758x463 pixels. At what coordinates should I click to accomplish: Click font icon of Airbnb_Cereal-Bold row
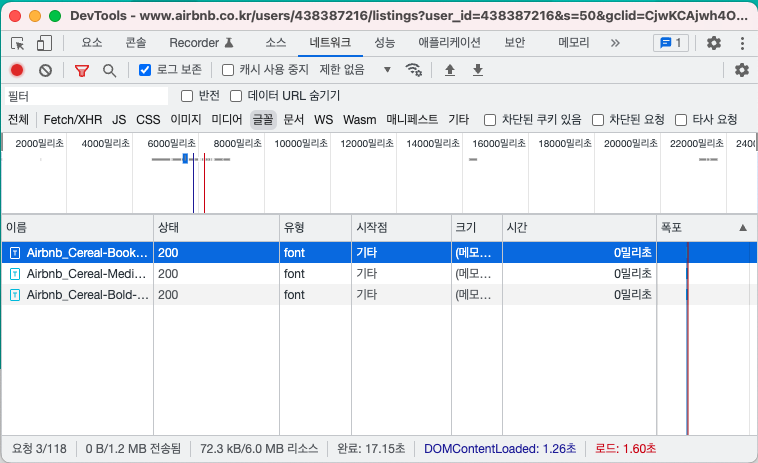[15, 295]
